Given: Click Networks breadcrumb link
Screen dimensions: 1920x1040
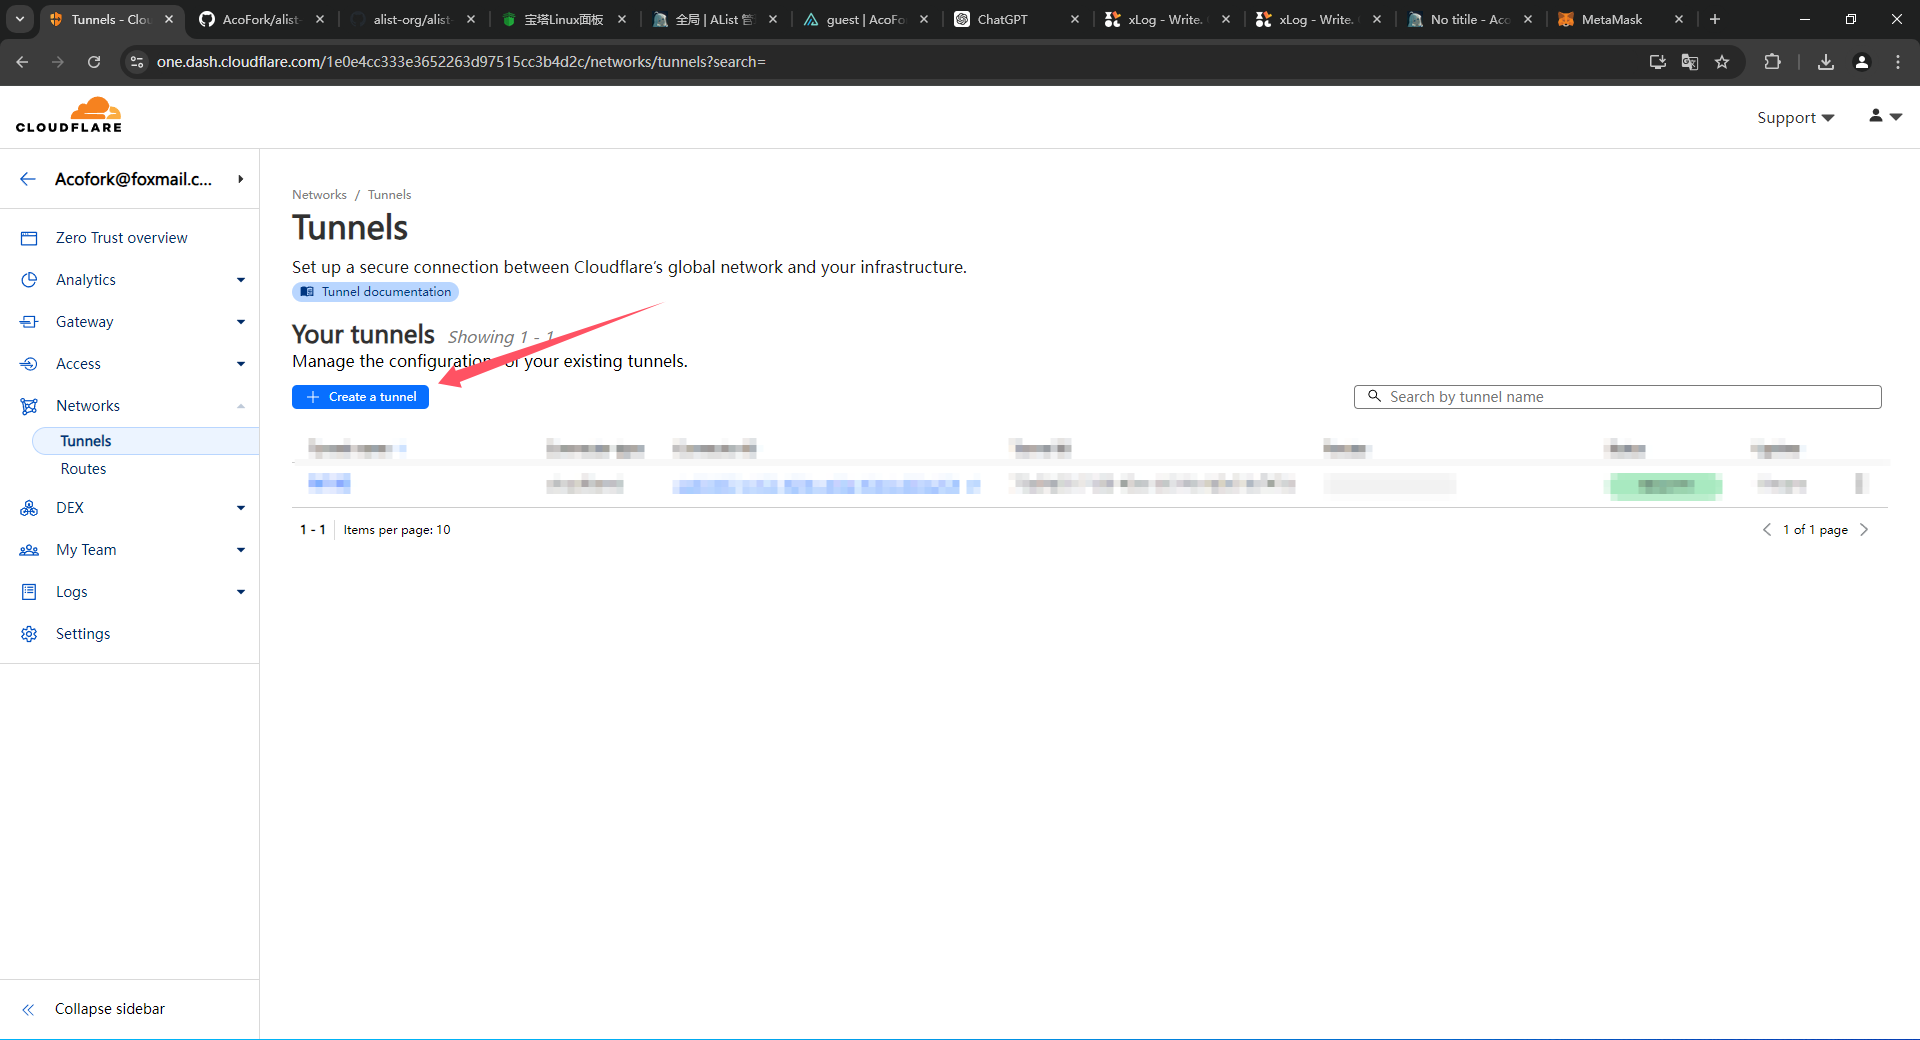Looking at the screenshot, I should (319, 195).
